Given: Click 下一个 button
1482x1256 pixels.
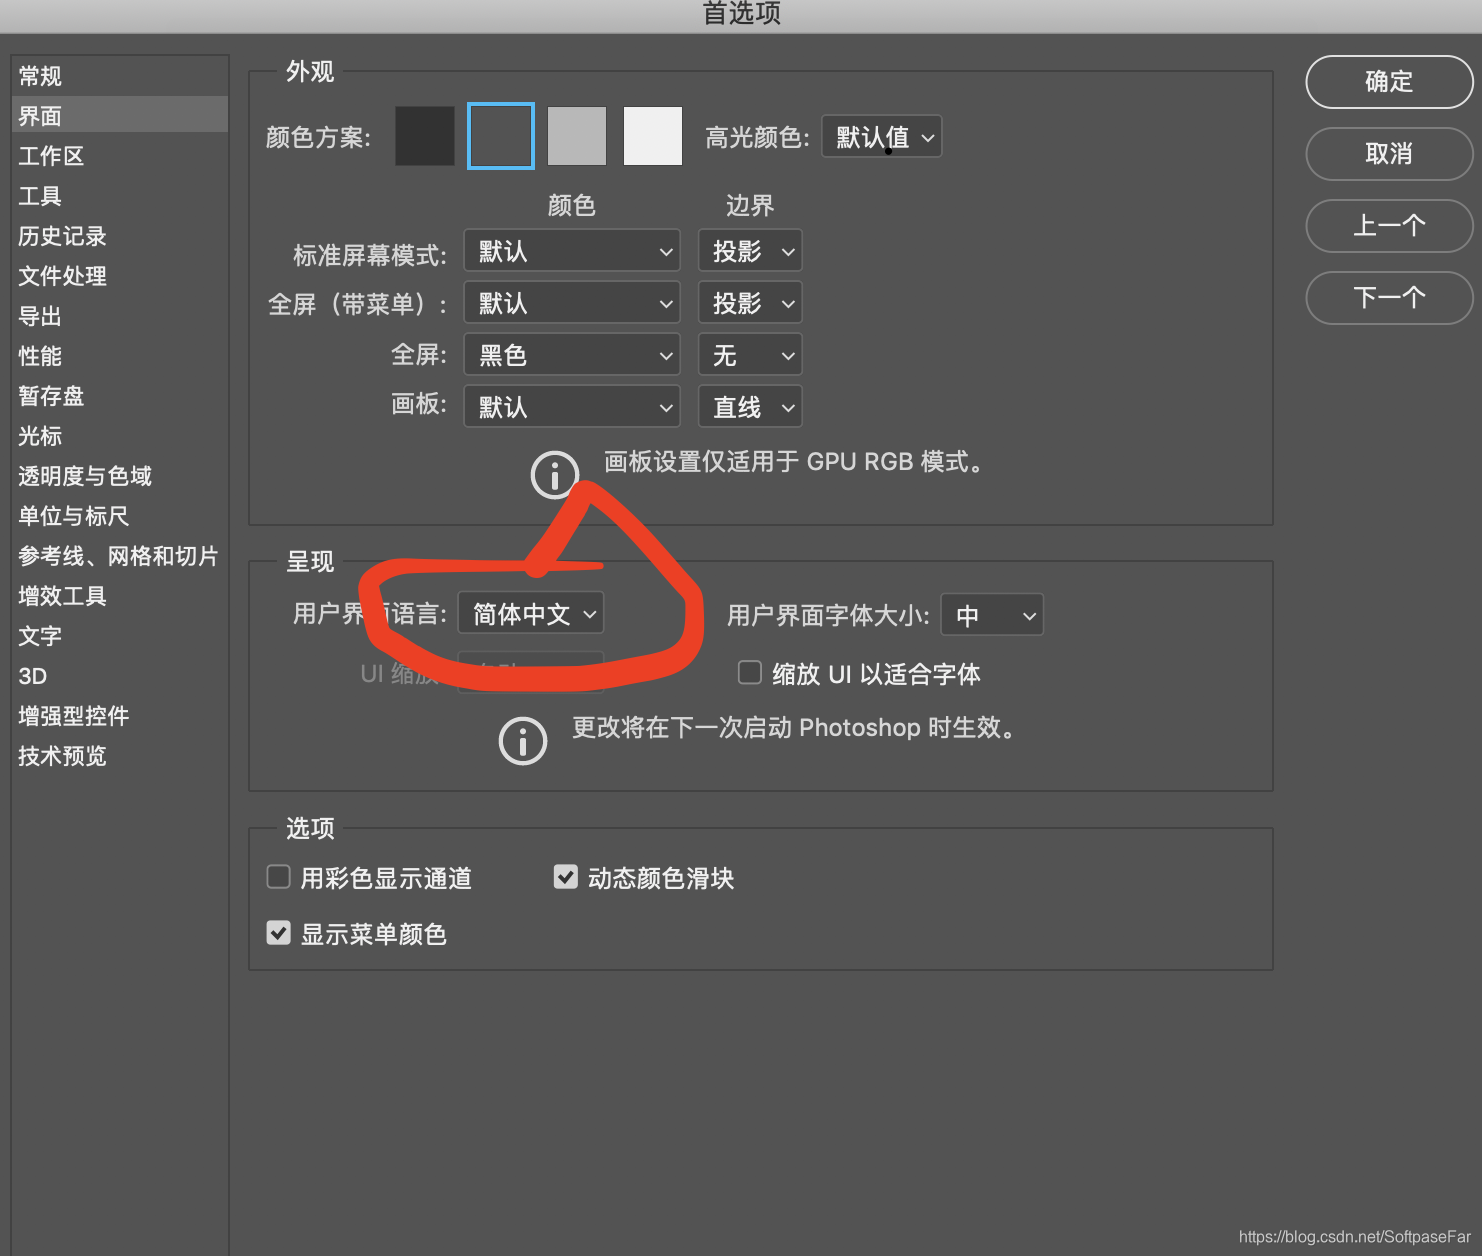Looking at the screenshot, I should click(1389, 298).
